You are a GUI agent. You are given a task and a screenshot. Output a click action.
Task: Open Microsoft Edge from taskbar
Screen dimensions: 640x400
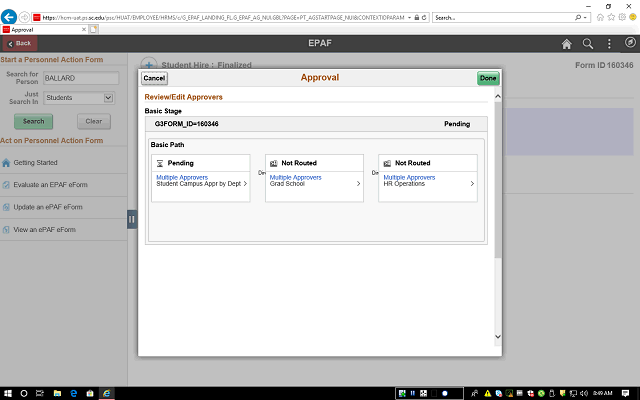74,393
